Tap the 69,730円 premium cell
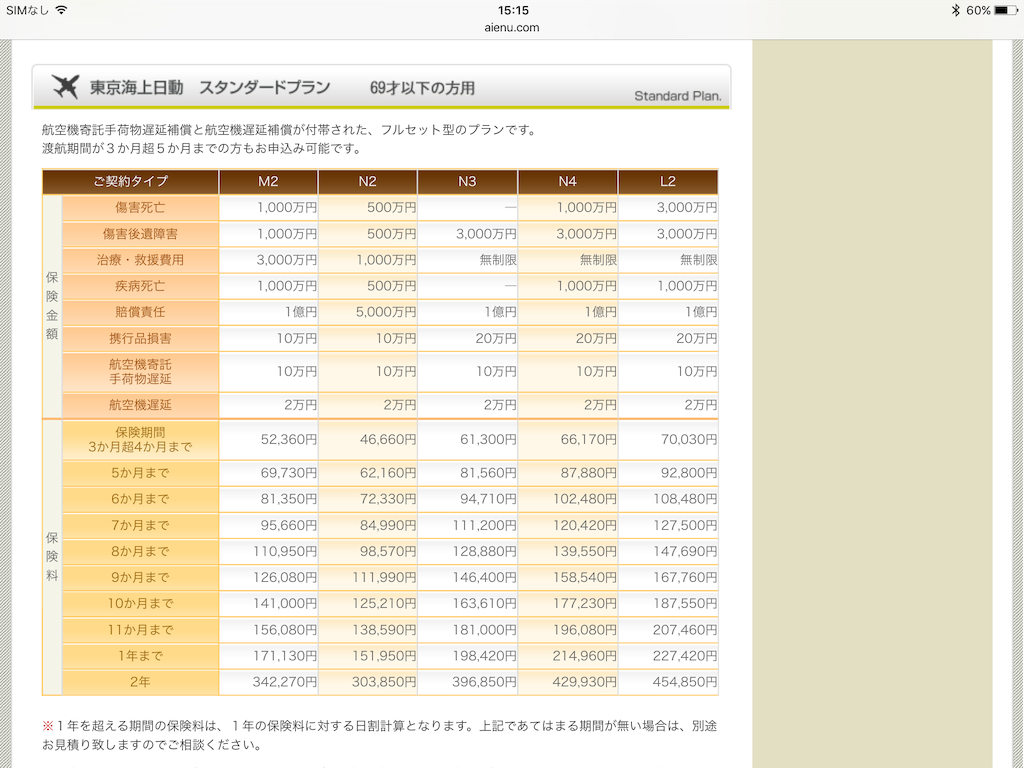Viewport: 1024px width, 768px height. coord(268,473)
